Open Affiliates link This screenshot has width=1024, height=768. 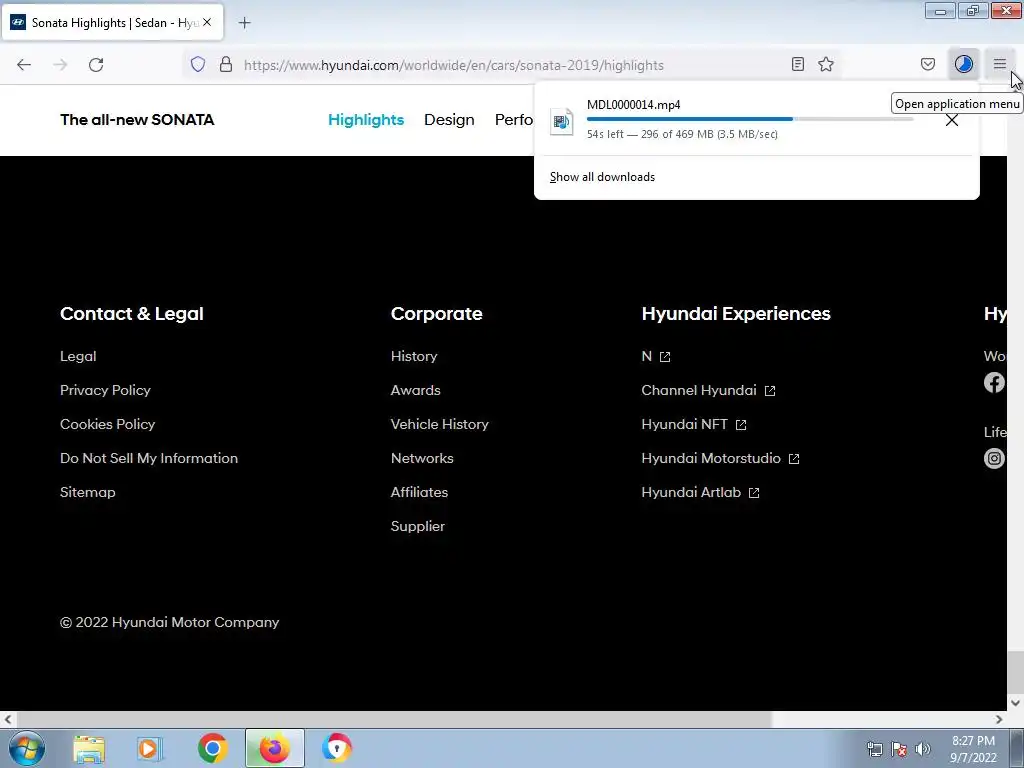point(419,492)
